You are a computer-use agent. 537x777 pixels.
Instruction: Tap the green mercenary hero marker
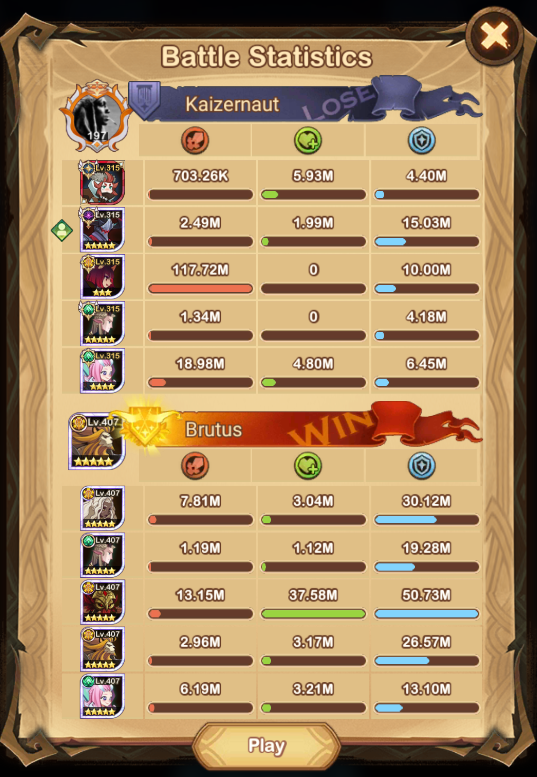pos(62,230)
